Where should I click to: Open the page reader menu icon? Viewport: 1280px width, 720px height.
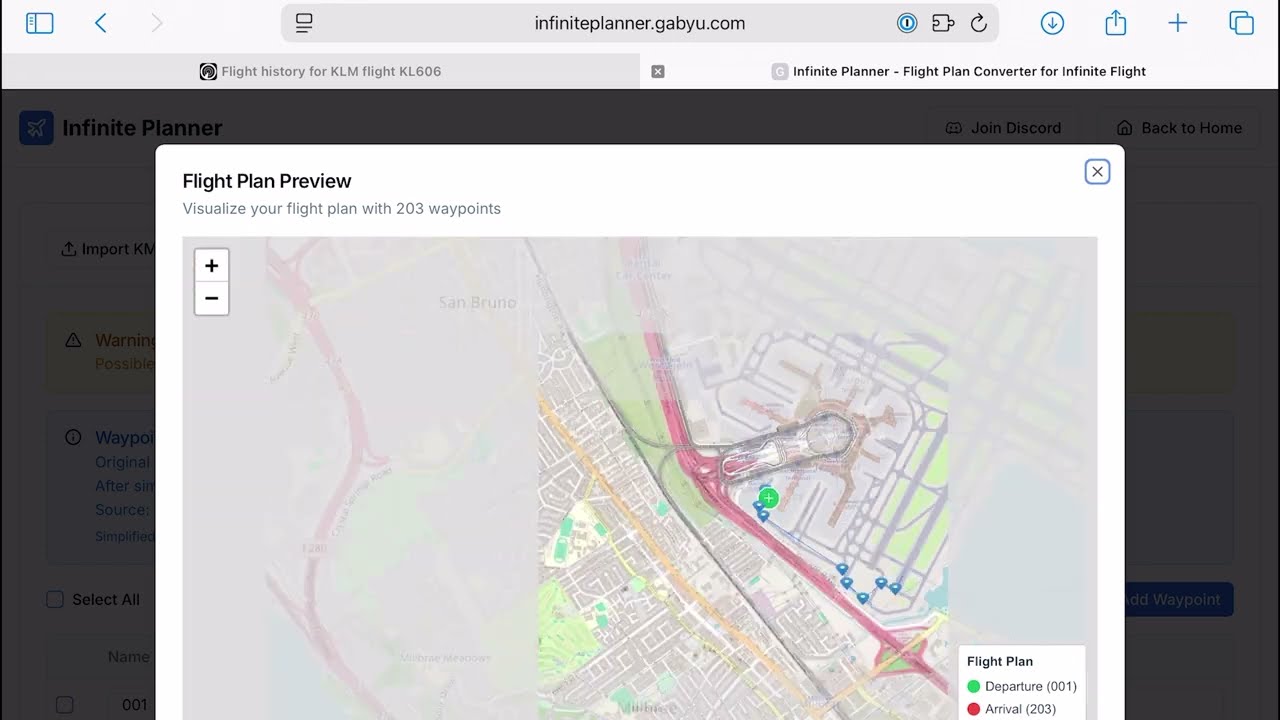305,23
